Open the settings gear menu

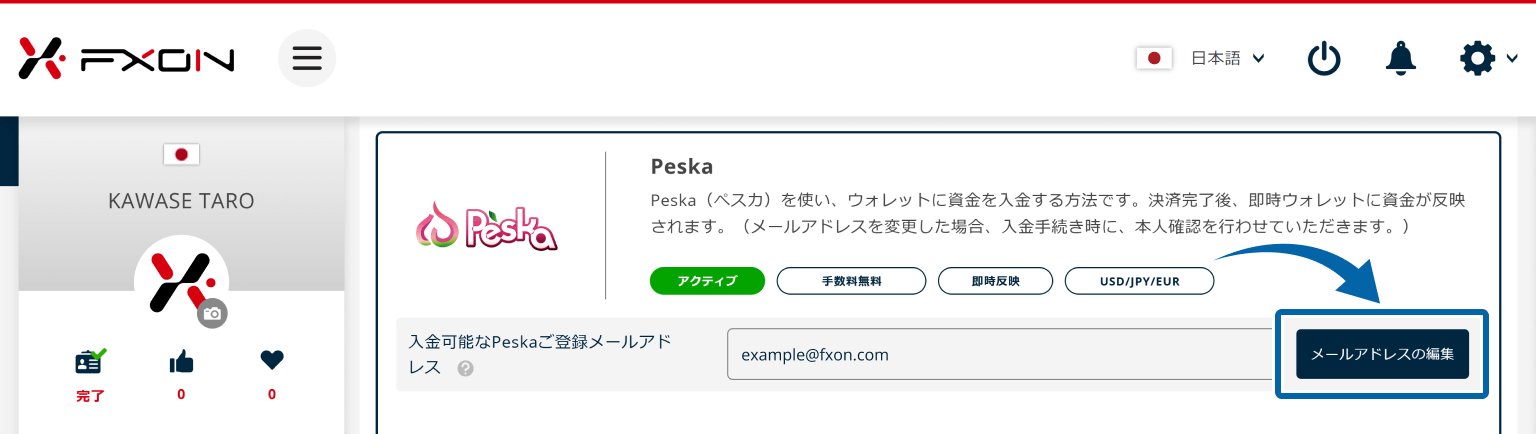coord(1477,59)
